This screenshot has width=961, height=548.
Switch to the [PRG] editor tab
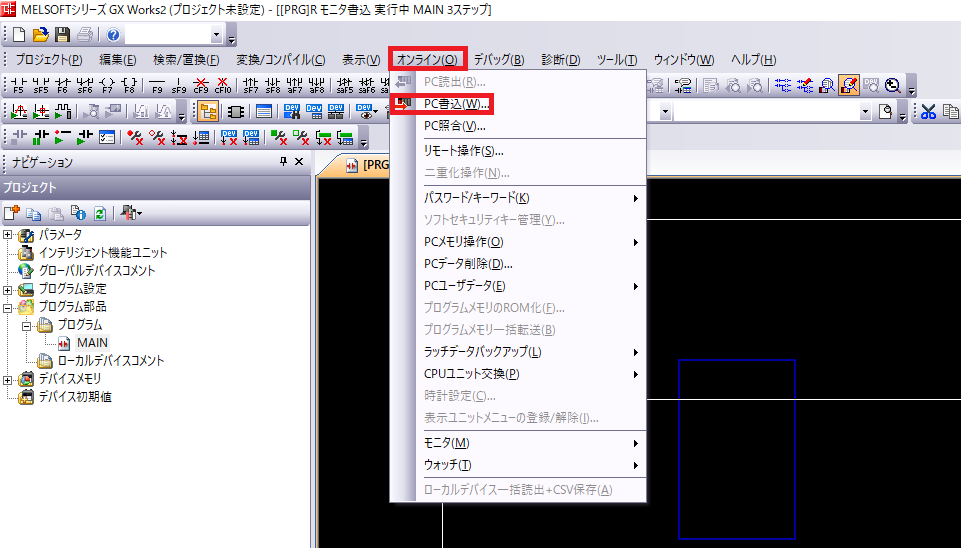coord(367,165)
